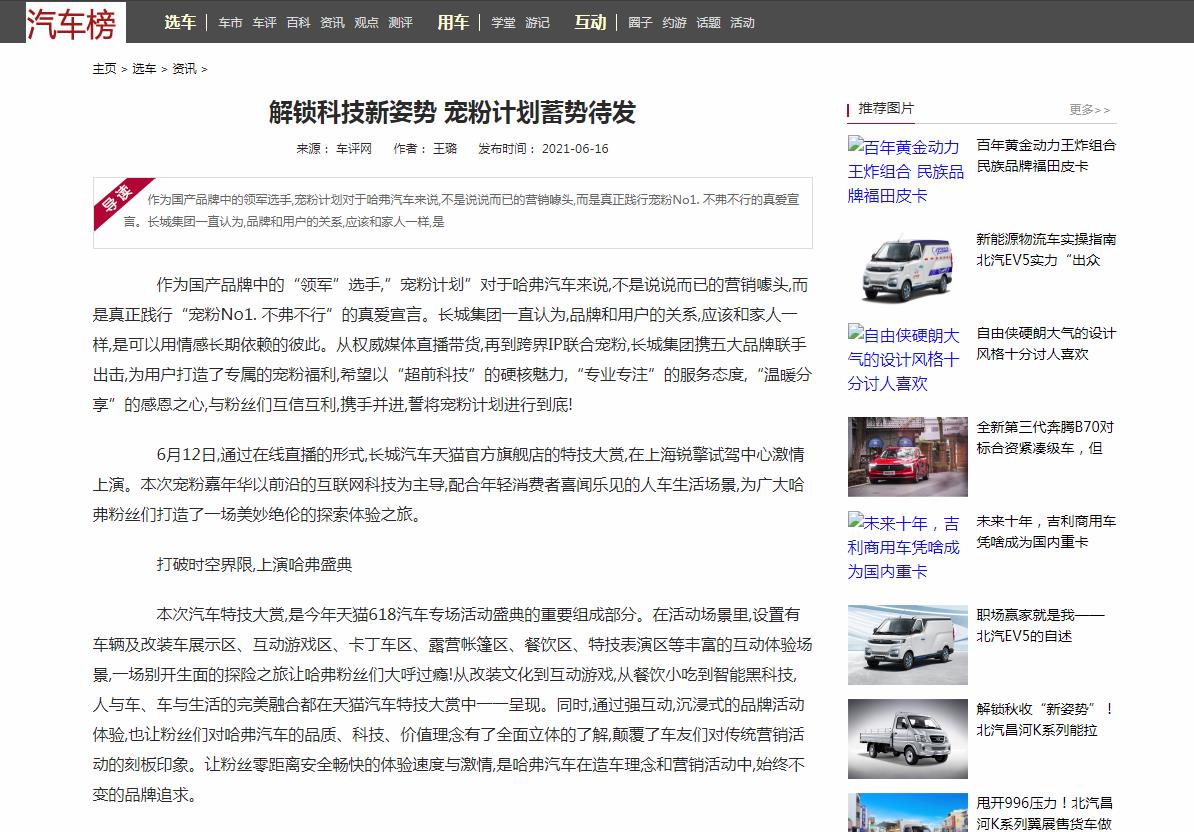Click the paragraph starting 本次汽车特技大赏

pos(452,704)
